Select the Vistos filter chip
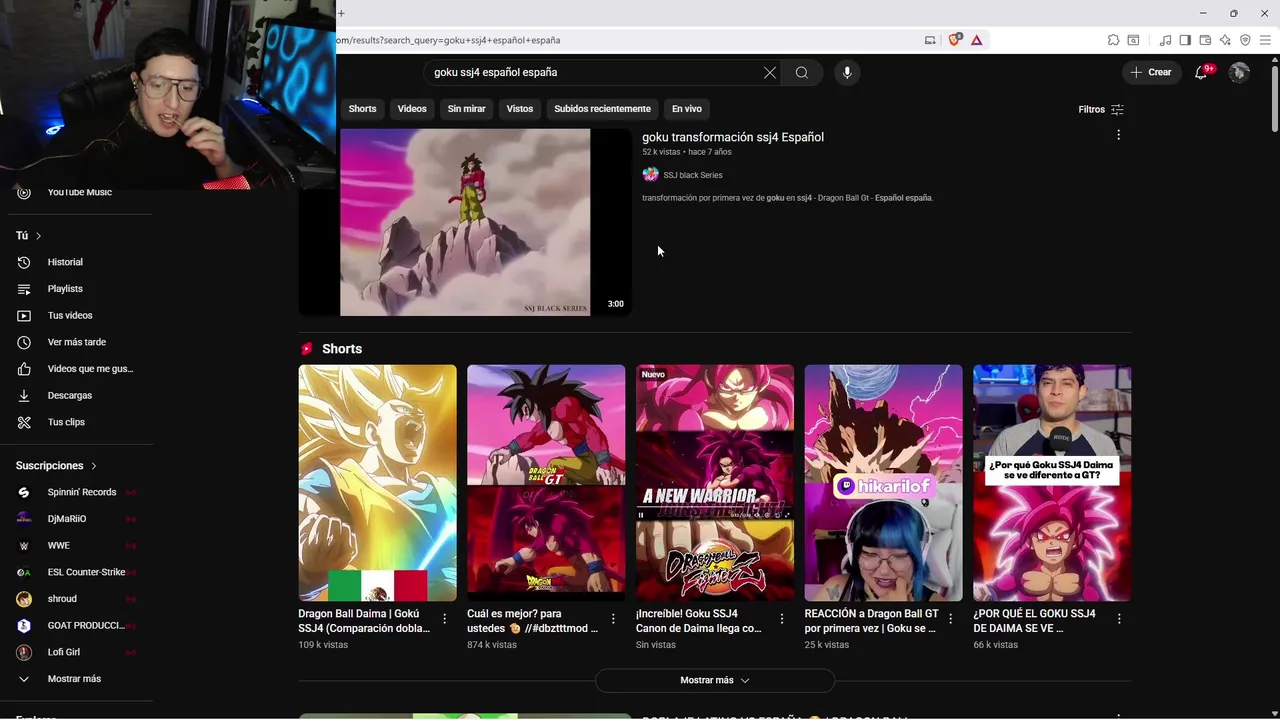This screenshot has height=720, width=1280. 520,109
